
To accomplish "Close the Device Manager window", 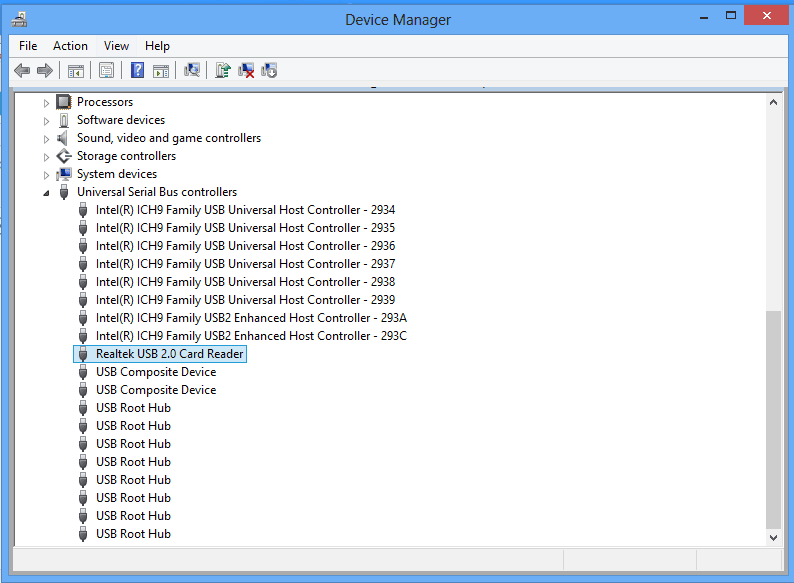I will click(767, 15).
